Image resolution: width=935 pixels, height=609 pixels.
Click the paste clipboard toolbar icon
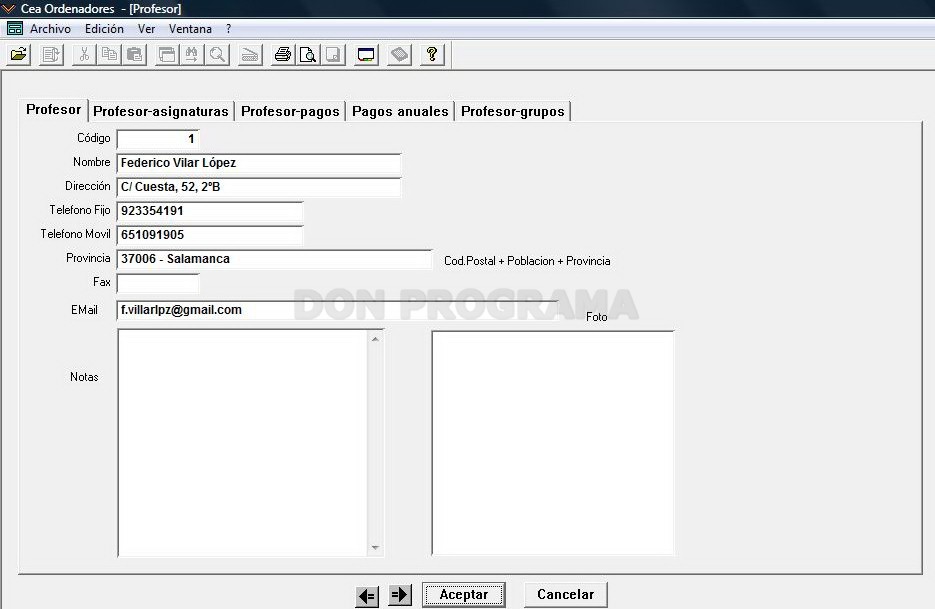click(135, 55)
